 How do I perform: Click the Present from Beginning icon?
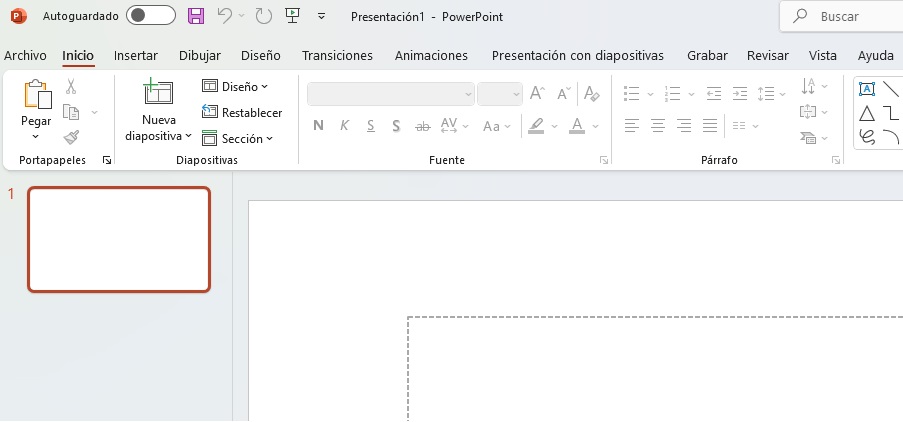(x=292, y=16)
